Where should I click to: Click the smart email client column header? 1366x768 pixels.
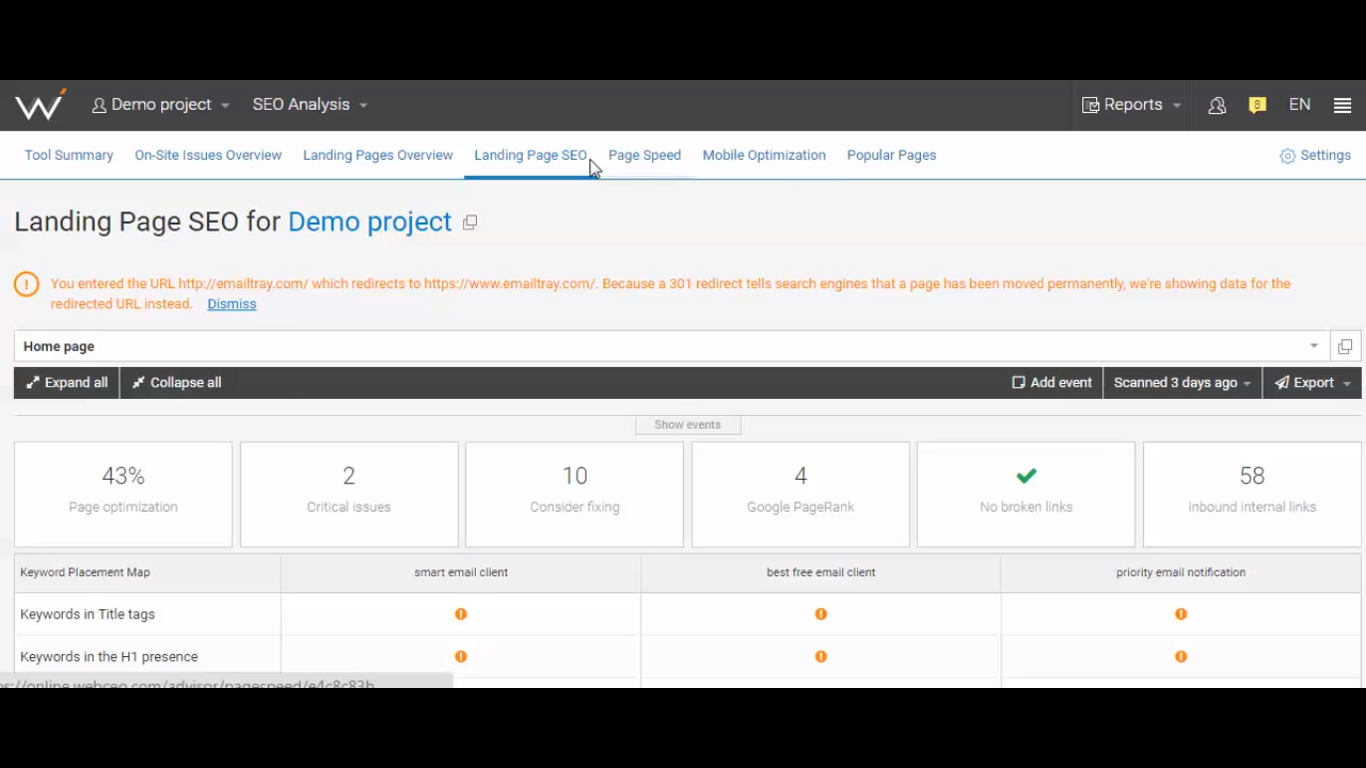(461, 573)
